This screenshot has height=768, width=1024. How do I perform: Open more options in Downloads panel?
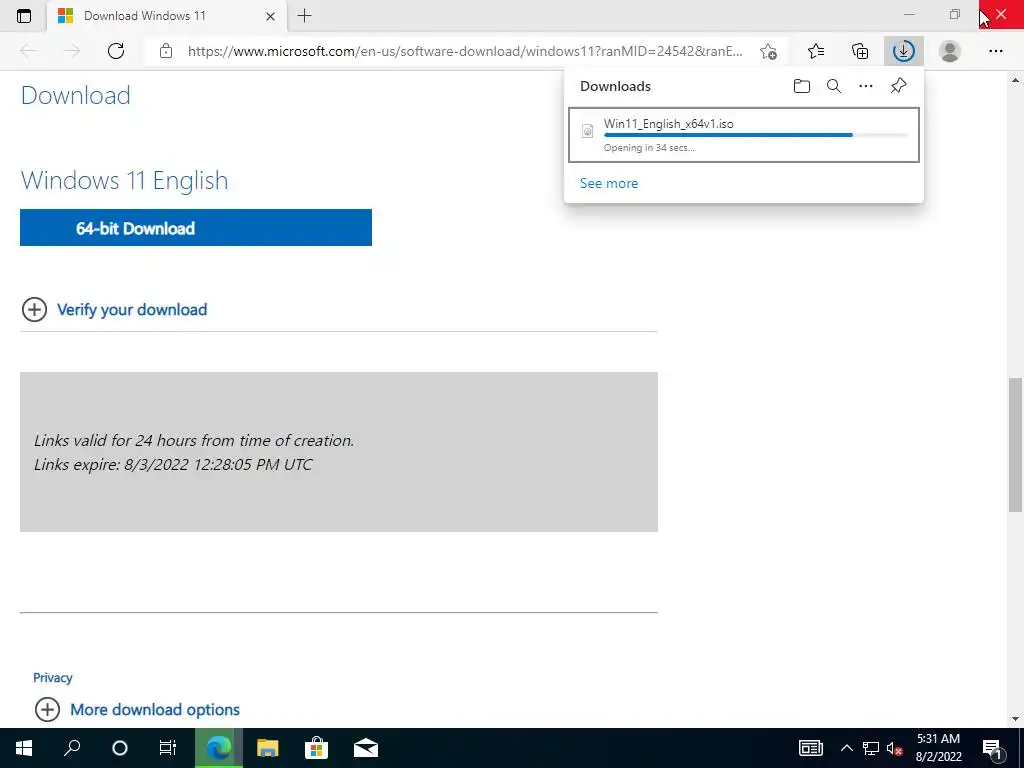(x=866, y=86)
